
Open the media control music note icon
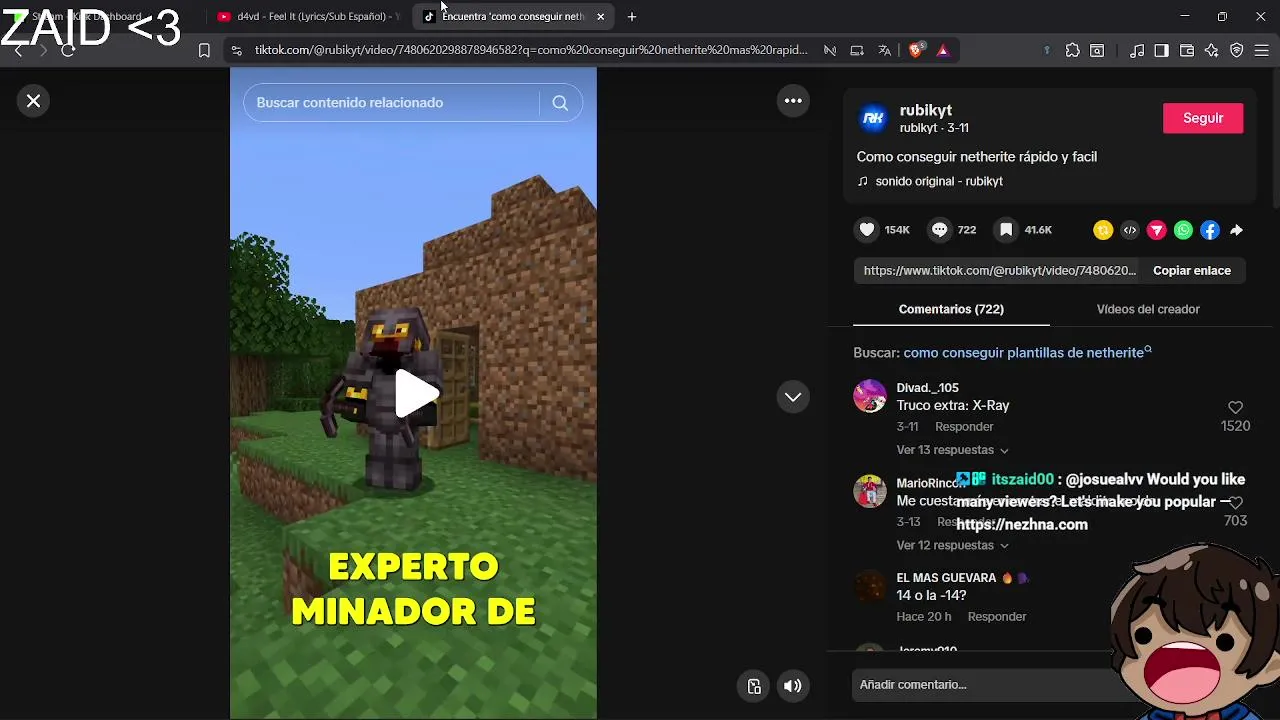click(x=1137, y=50)
